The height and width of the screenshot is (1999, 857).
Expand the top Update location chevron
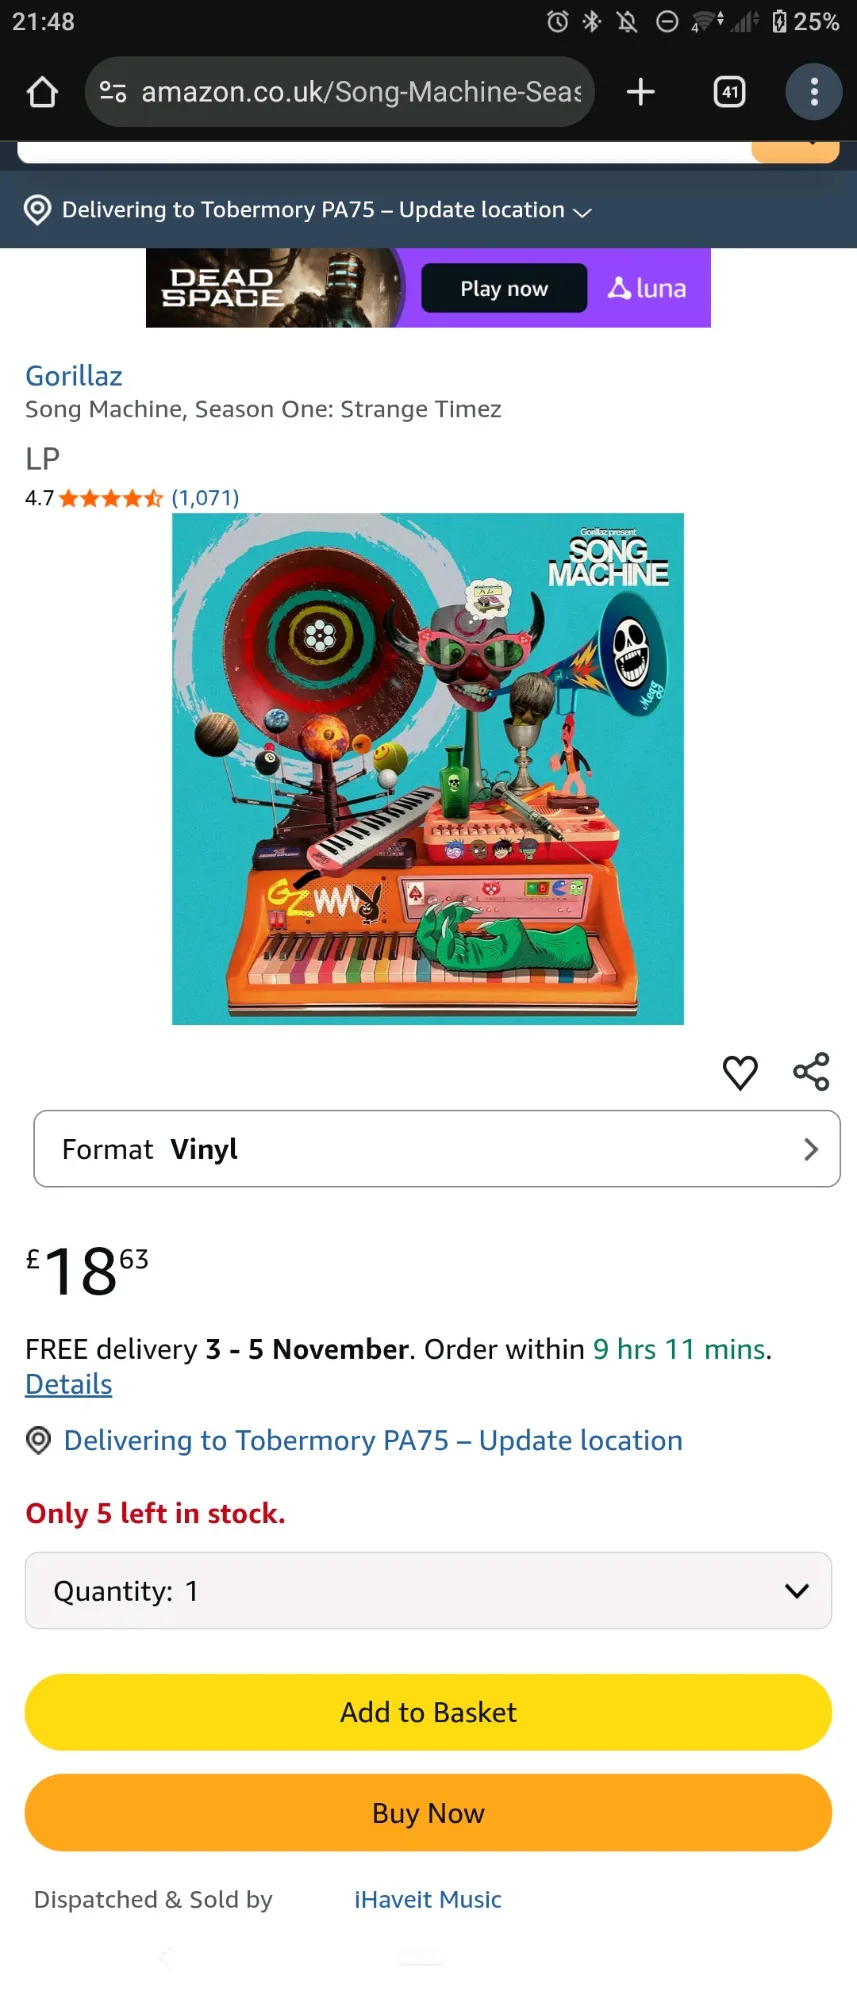click(x=582, y=212)
